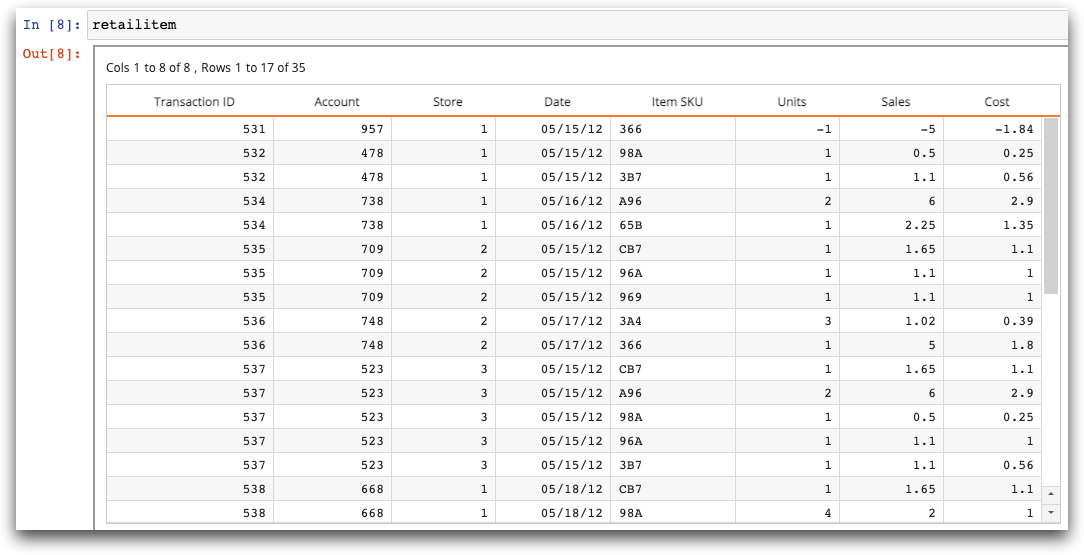1084x555 pixels.
Task: Click the In [8] prompt label
Action: pyautogui.click(x=52, y=26)
